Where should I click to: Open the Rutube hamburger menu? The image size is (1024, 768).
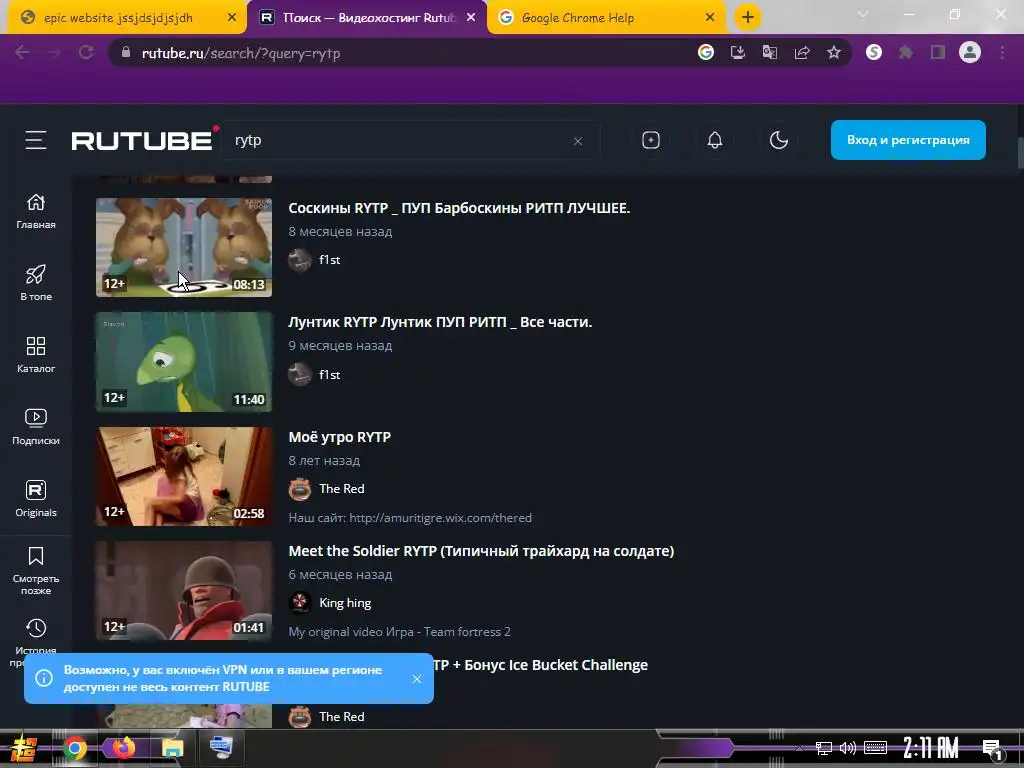click(x=36, y=140)
